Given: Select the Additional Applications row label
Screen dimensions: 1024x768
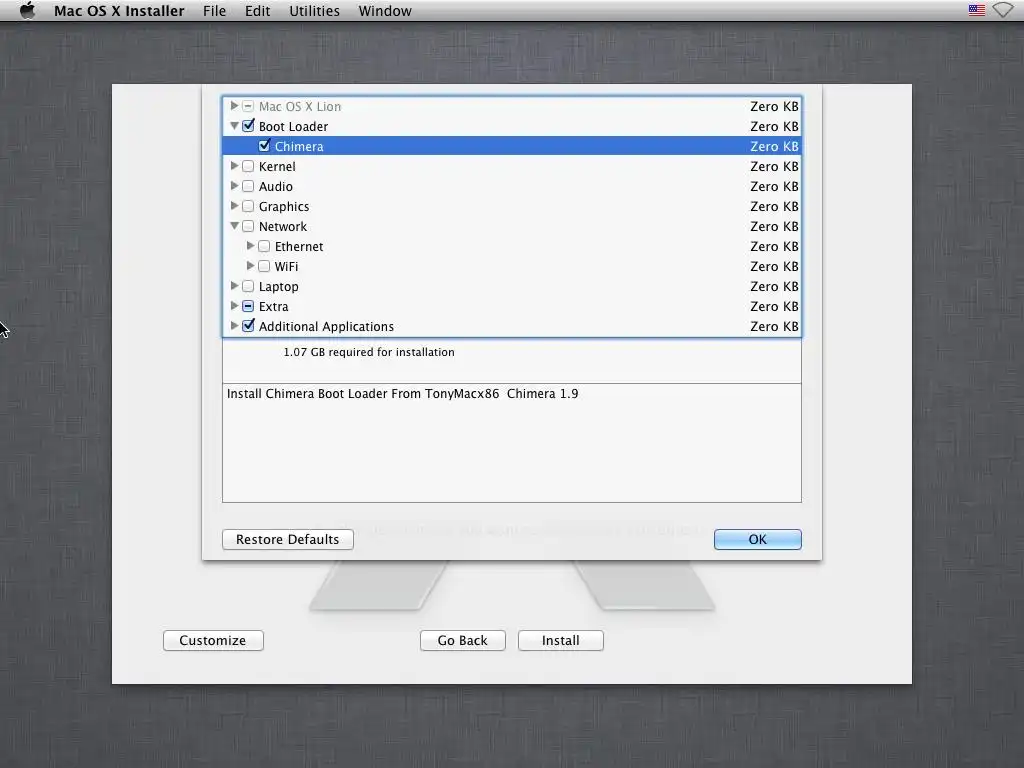Looking at the screenshot, I should point(326,327).
